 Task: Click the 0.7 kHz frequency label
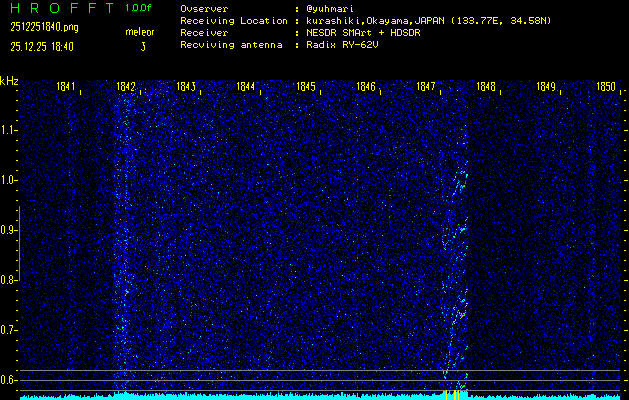[x=8, y=330]
